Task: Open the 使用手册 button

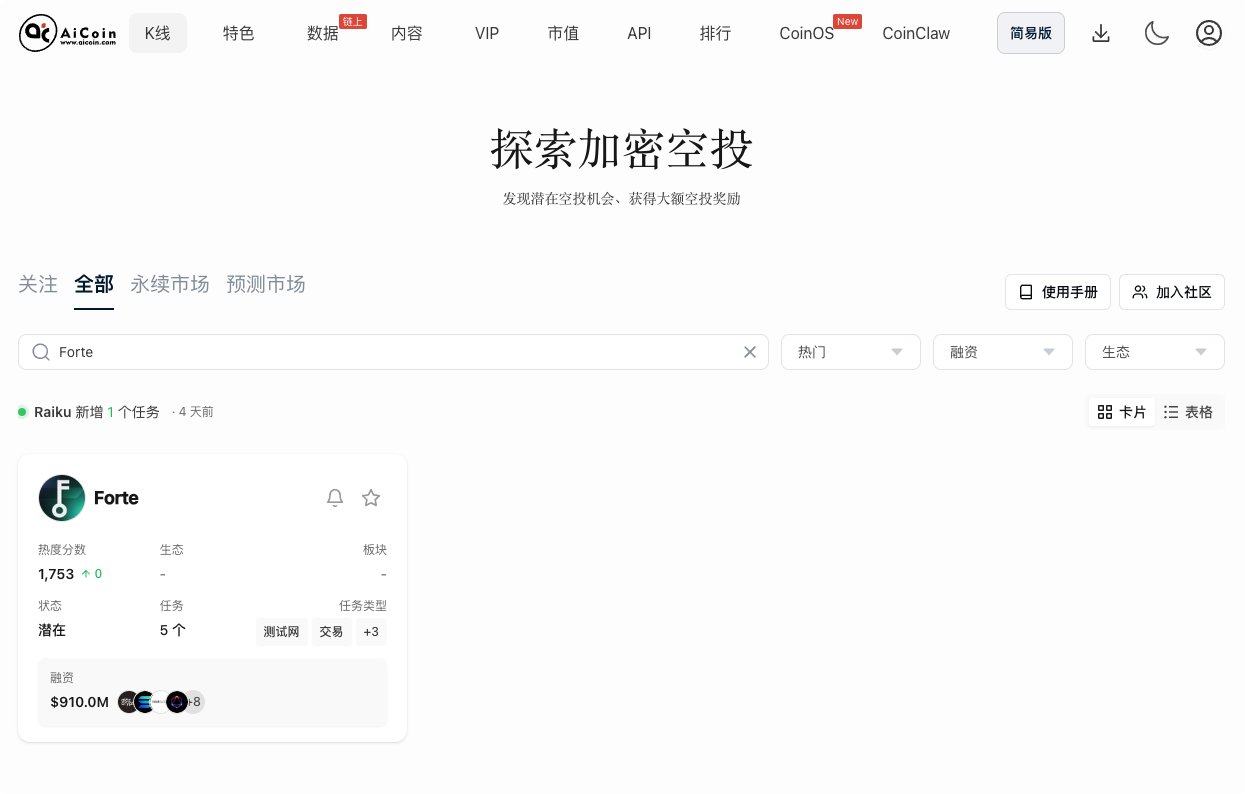Action: (1058, 292)
